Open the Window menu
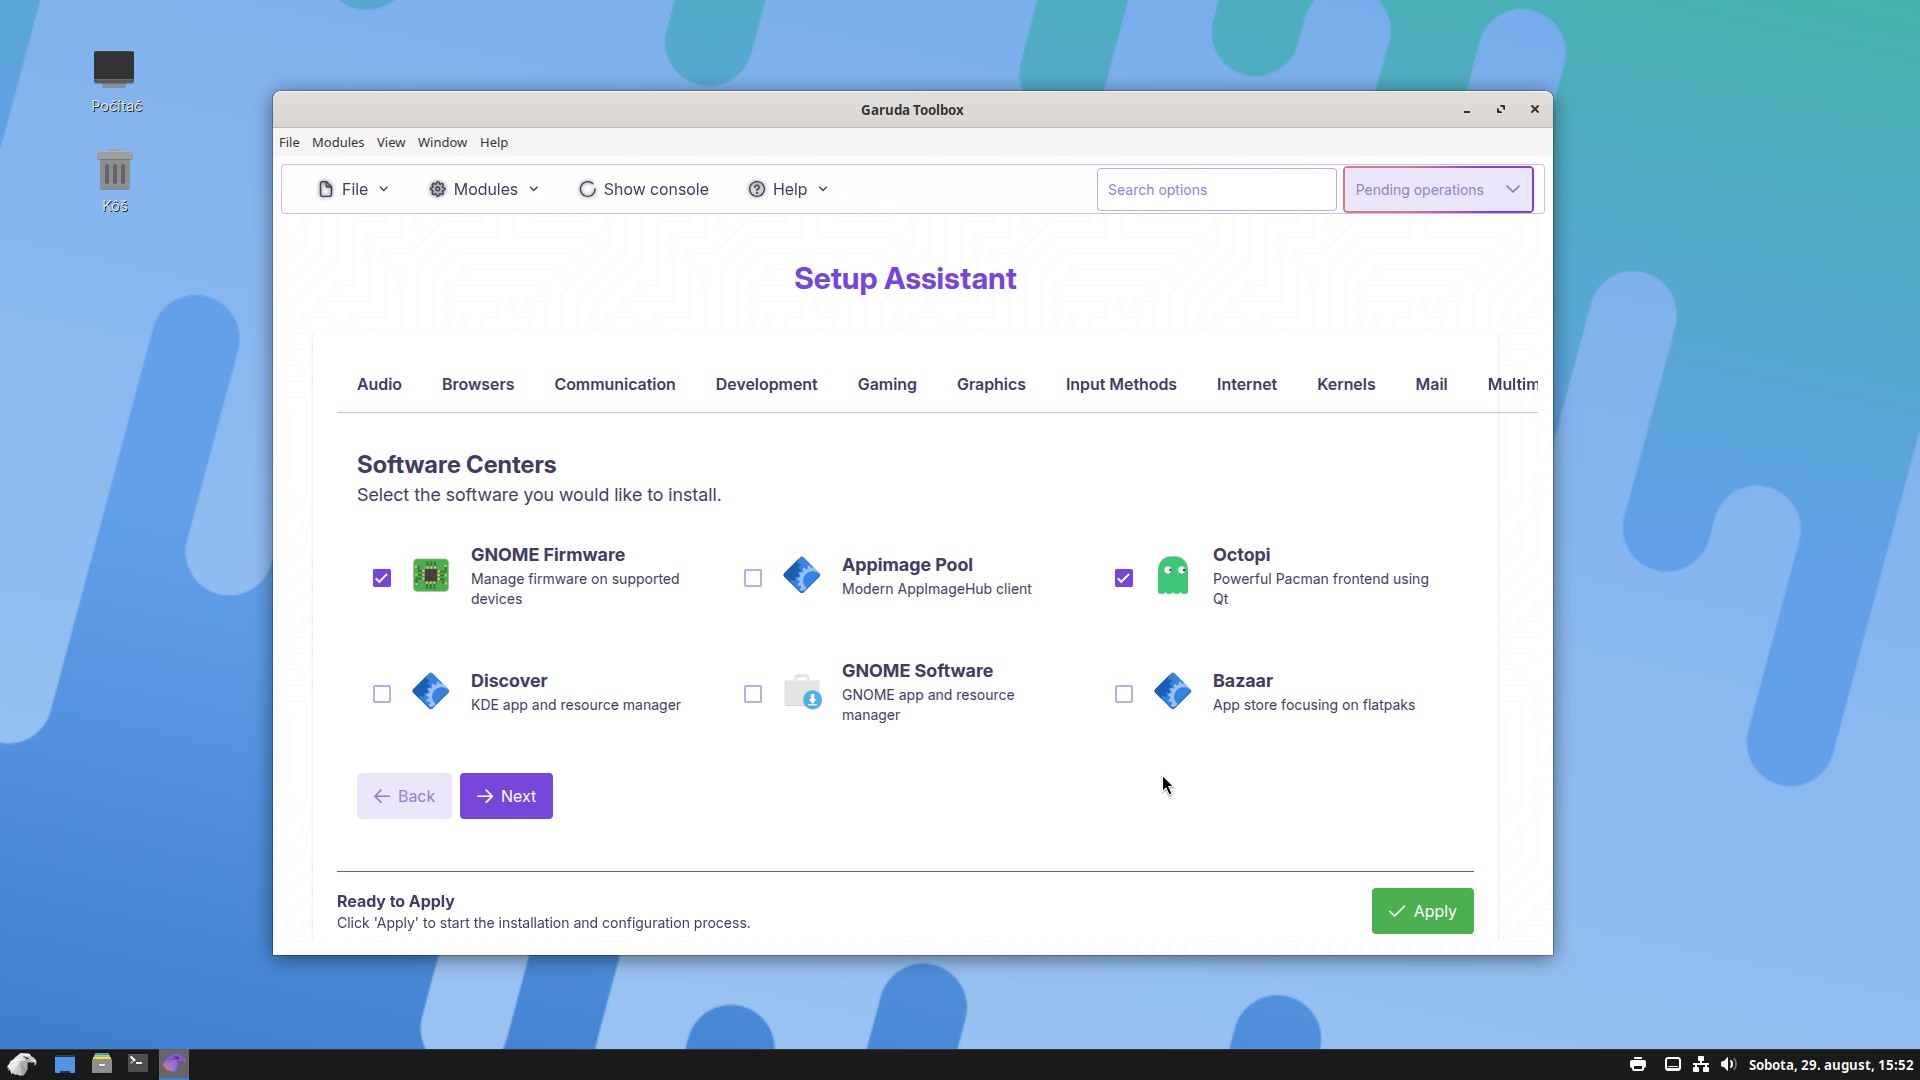Viewport: 1920px width, 1080px height. tap(442, 142)
